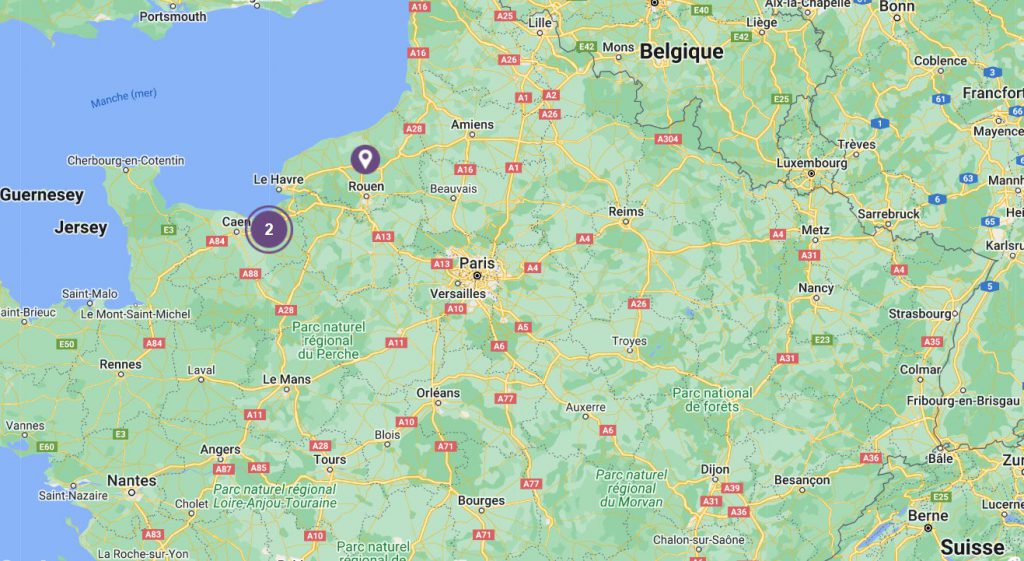Click the Belgique country label
This screenshot has height=561, width=1024.
681,52
